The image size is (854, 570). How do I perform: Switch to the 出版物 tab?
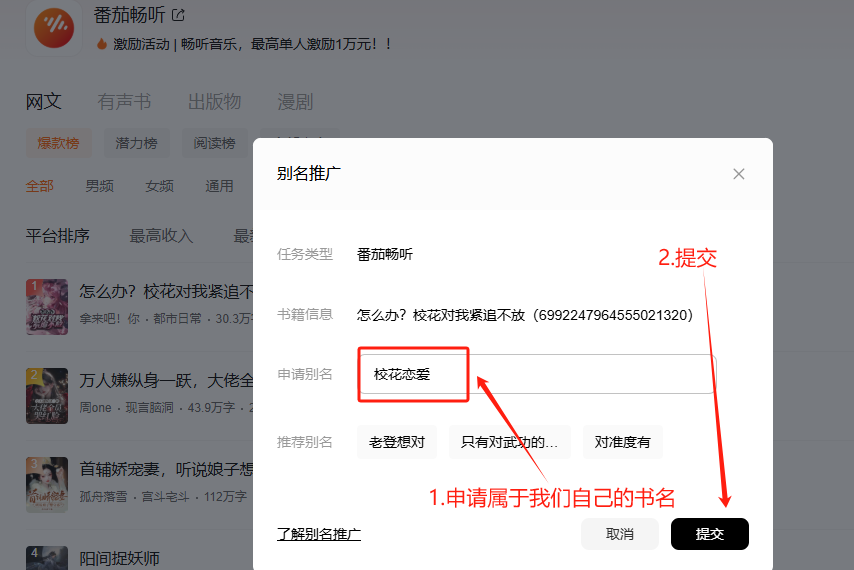pyautogui.click(x=214, y=102)
